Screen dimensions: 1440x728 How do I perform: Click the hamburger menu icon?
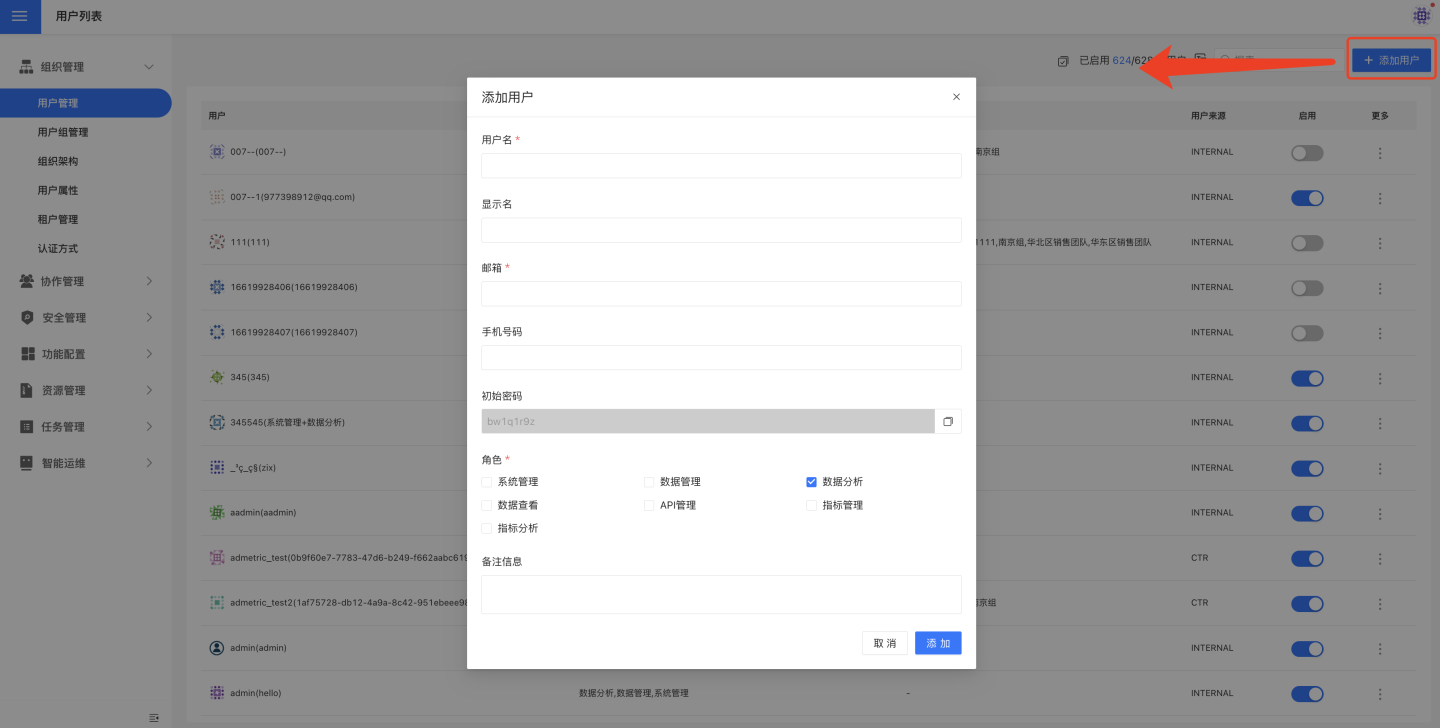(x=20, y=16)
